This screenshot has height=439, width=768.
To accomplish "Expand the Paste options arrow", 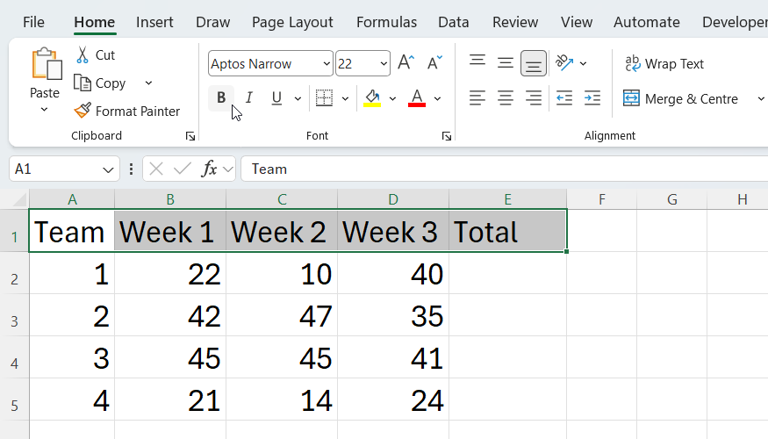I will [x=44, y=111].
